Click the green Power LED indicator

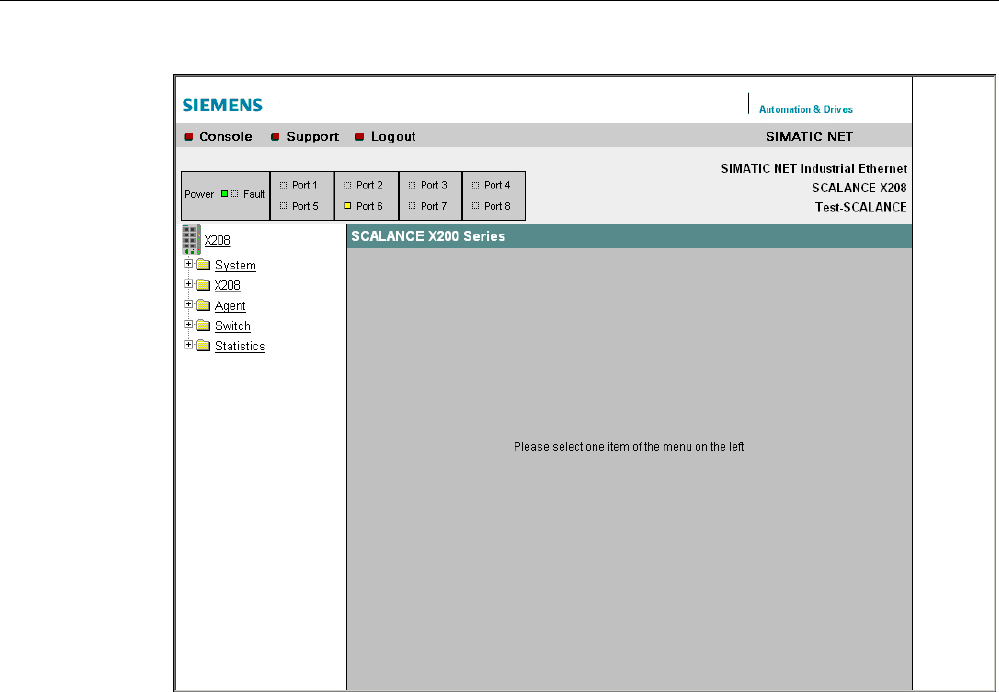[x=224, y=194]
